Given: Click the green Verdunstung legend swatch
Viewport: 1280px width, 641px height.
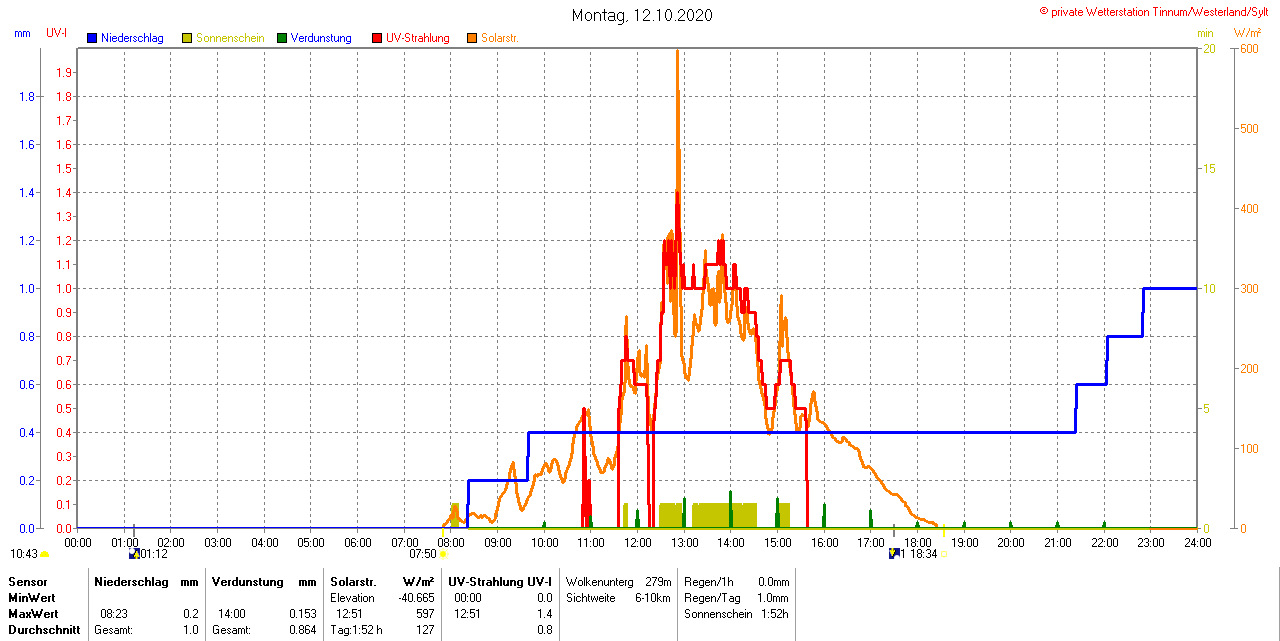Looking at the screenshot, I should [282, 38].
